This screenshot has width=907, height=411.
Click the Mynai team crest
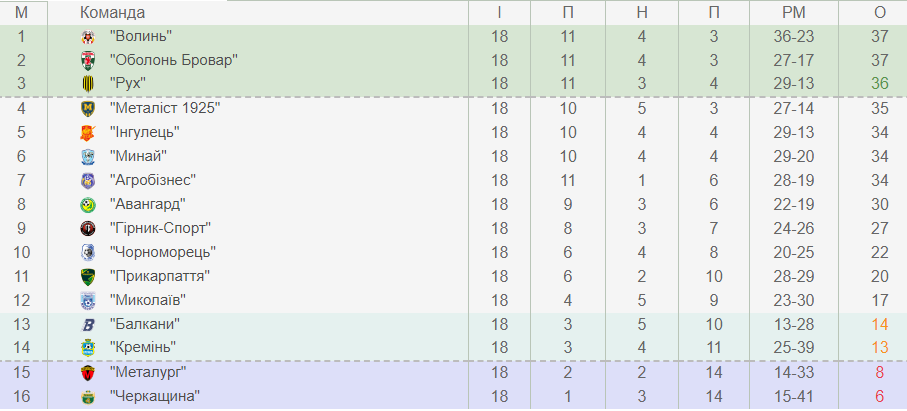pyautogui.click(x=88, y=156)
